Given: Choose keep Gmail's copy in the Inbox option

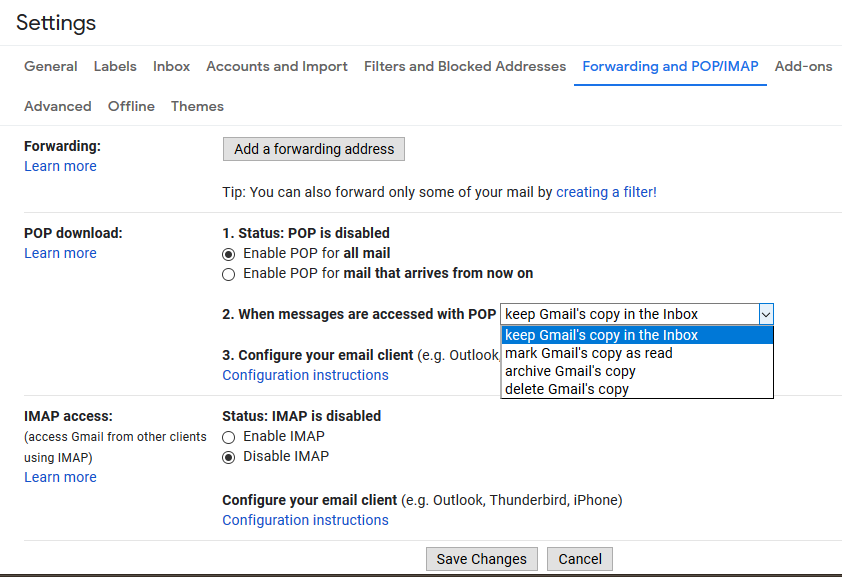Looking at the screenshot, I should point(637,335).
